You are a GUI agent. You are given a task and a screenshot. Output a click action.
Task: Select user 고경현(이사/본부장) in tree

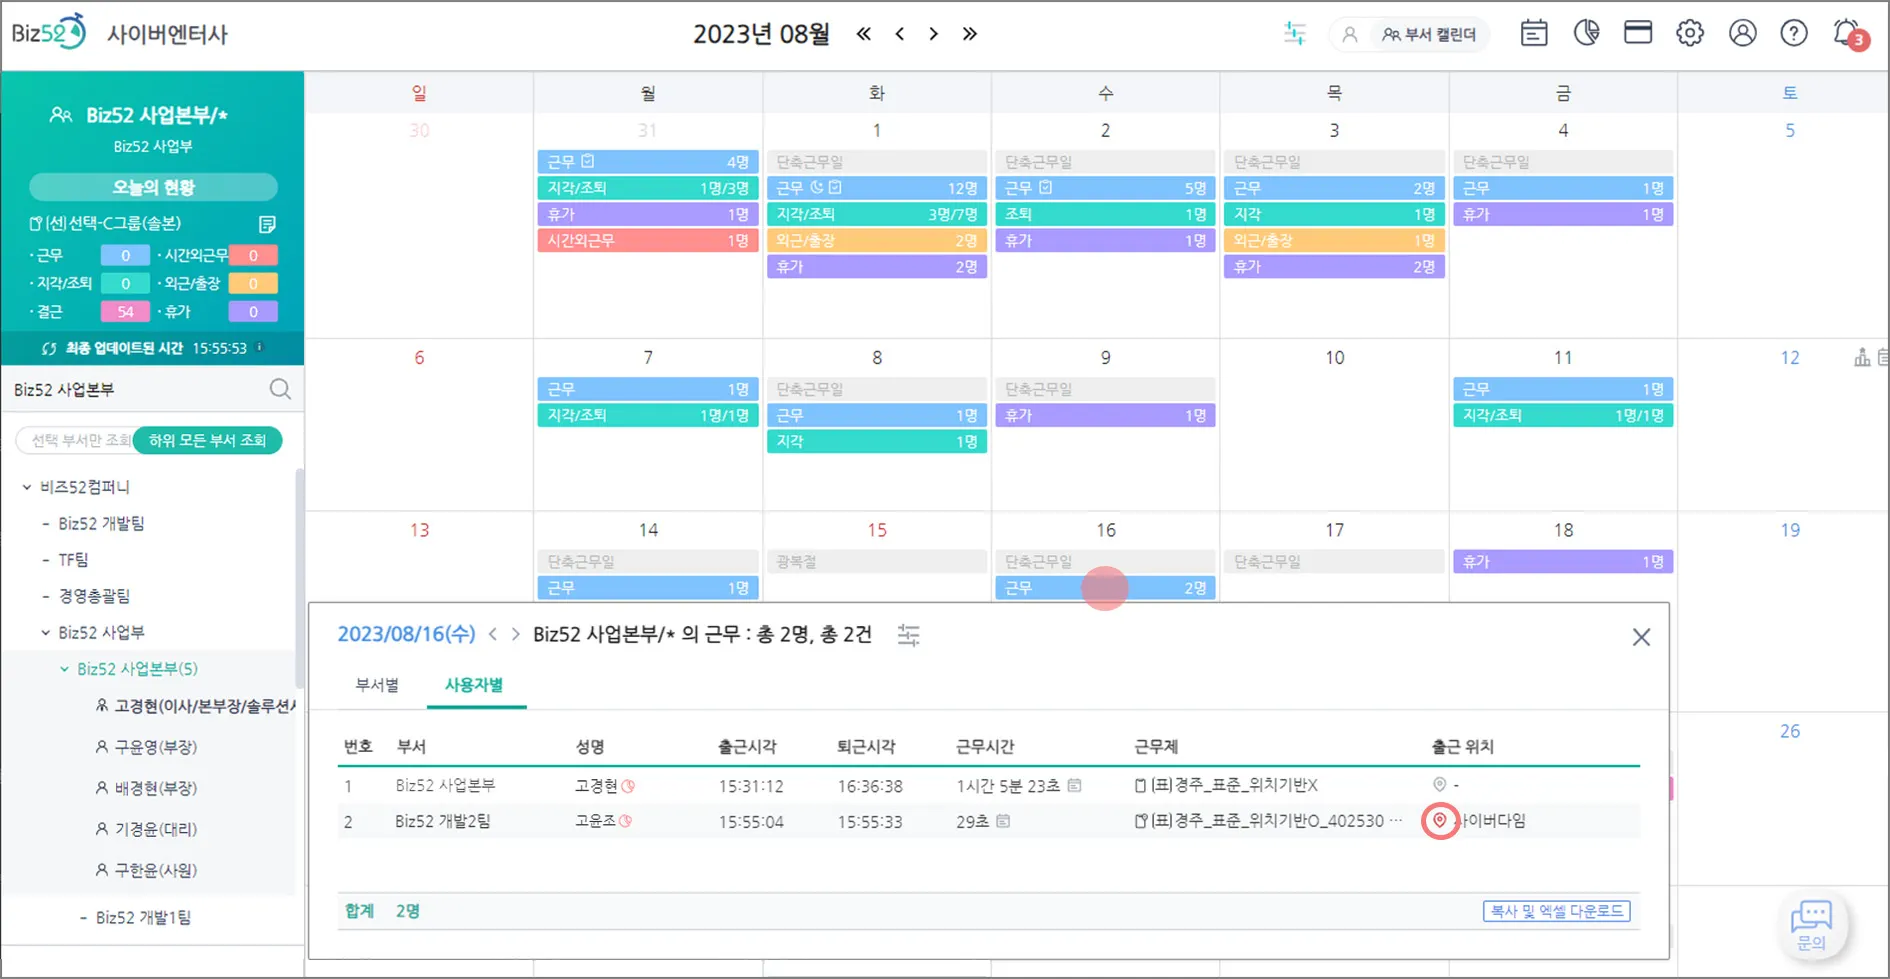click(196, 706)
